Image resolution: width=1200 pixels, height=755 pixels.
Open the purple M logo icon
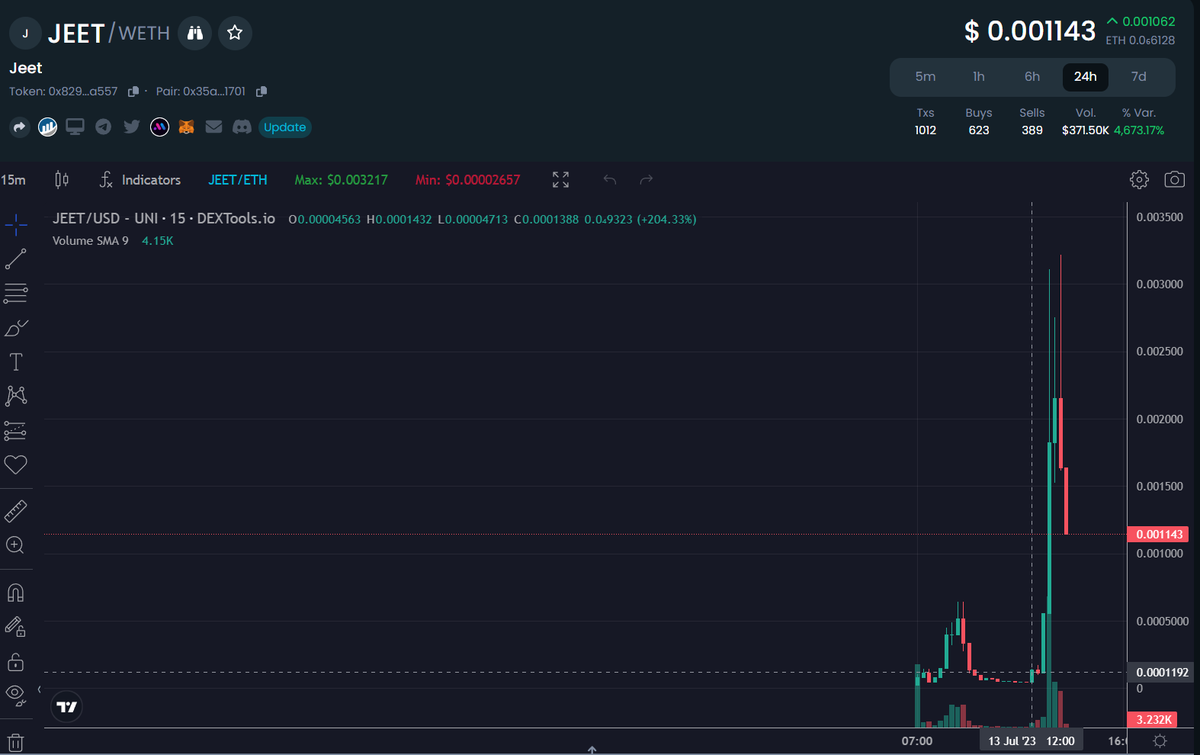(x=159, y=127)
